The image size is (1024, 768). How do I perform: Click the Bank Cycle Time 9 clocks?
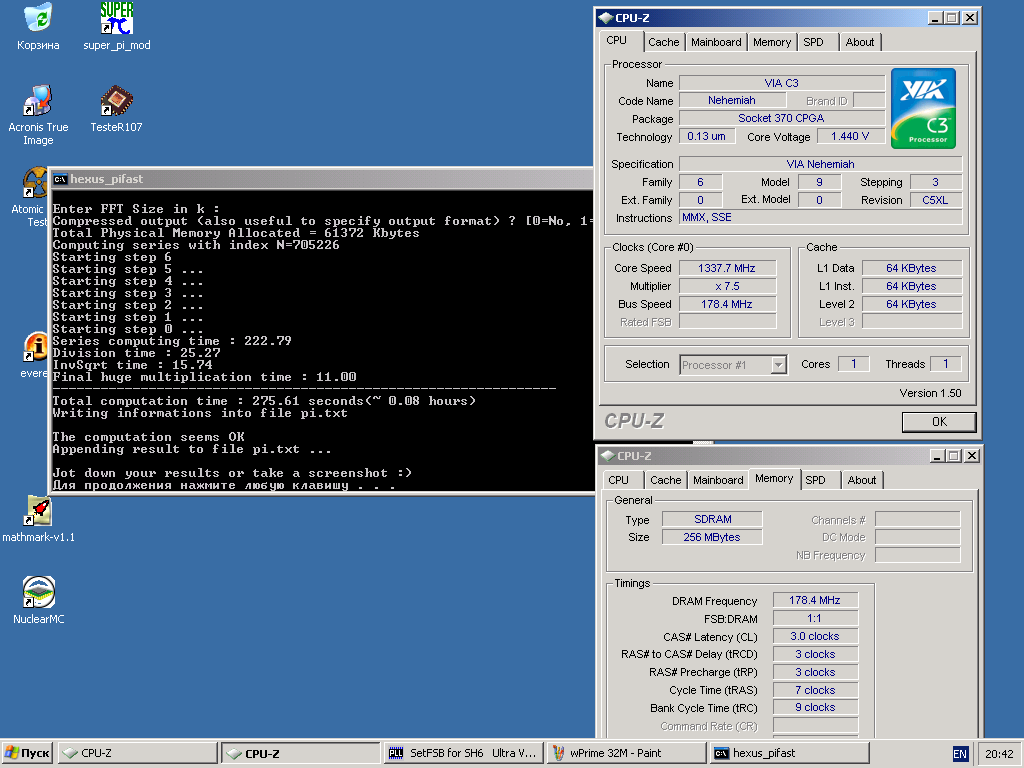(x=815, y=707)
